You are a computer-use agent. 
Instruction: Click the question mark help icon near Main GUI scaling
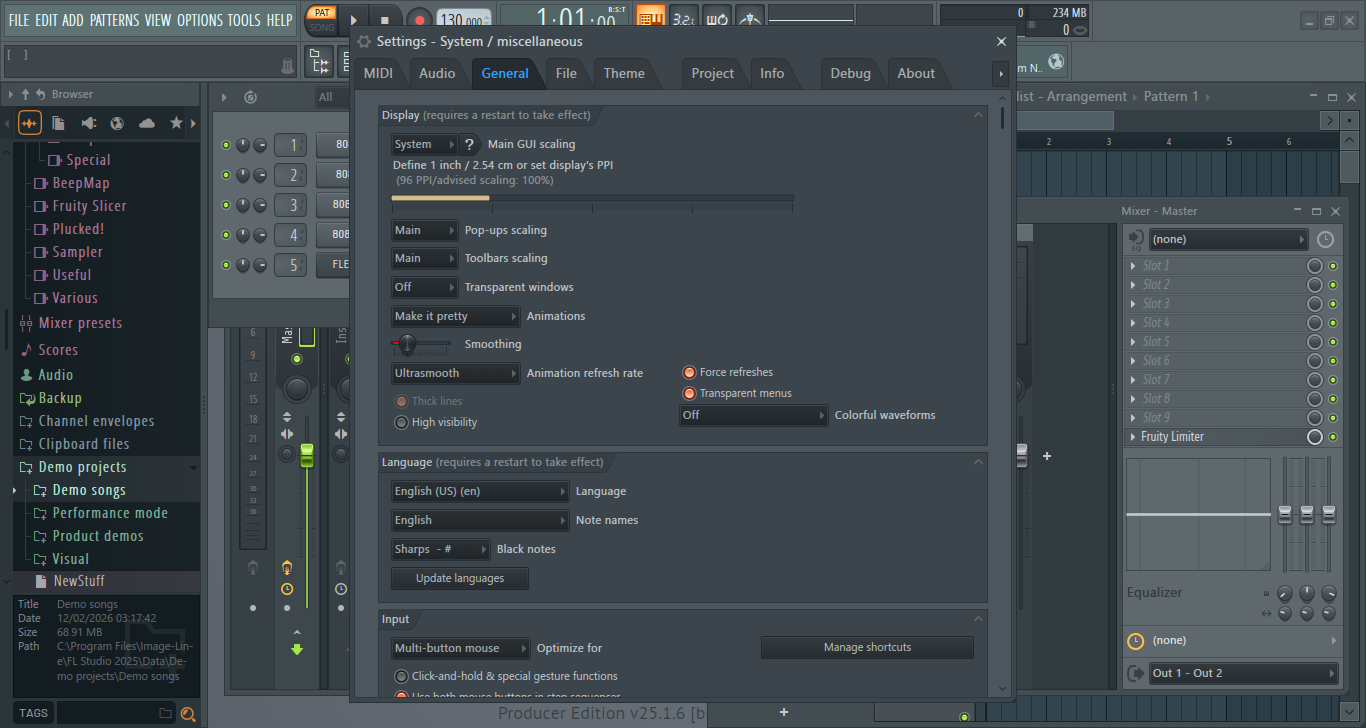coord(468,144)
